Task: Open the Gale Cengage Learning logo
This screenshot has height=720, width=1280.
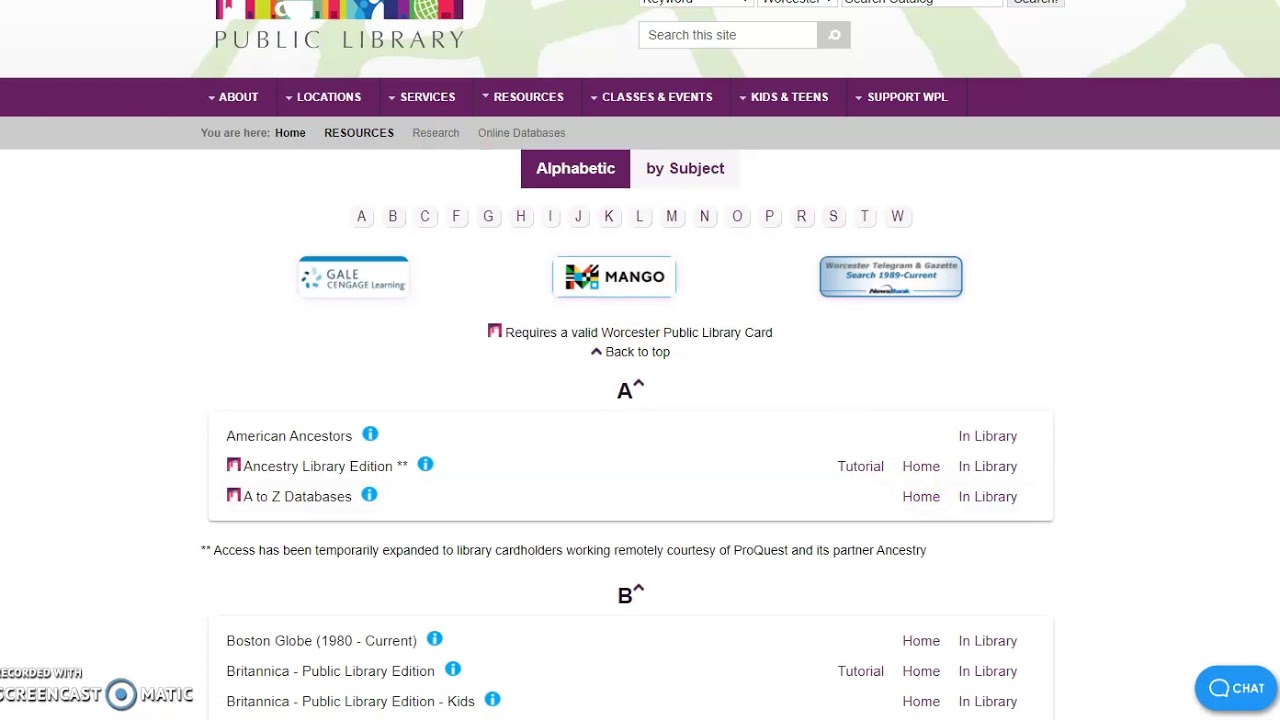Action: pyautogui.click(x=354, y=277)
